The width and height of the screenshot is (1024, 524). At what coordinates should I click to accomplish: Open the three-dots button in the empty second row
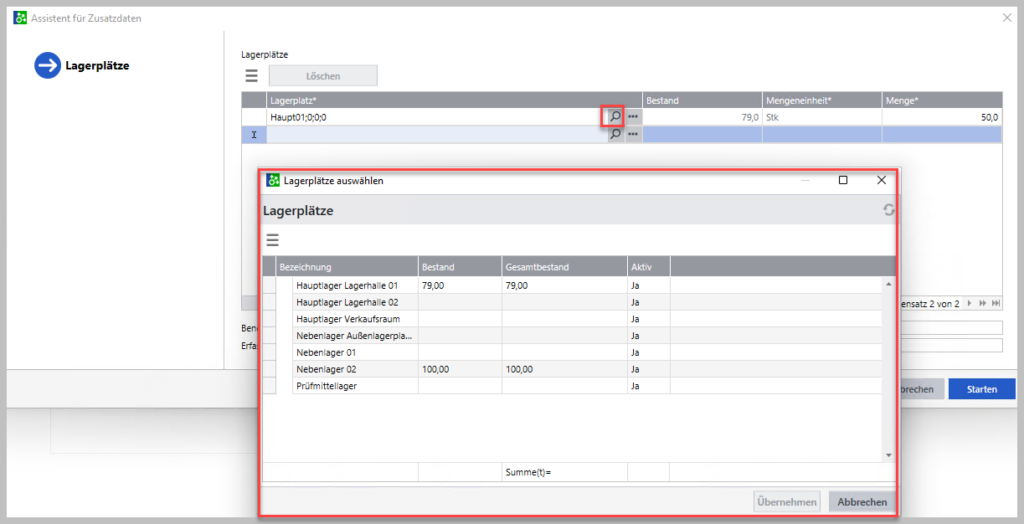[x=633, y=135]
